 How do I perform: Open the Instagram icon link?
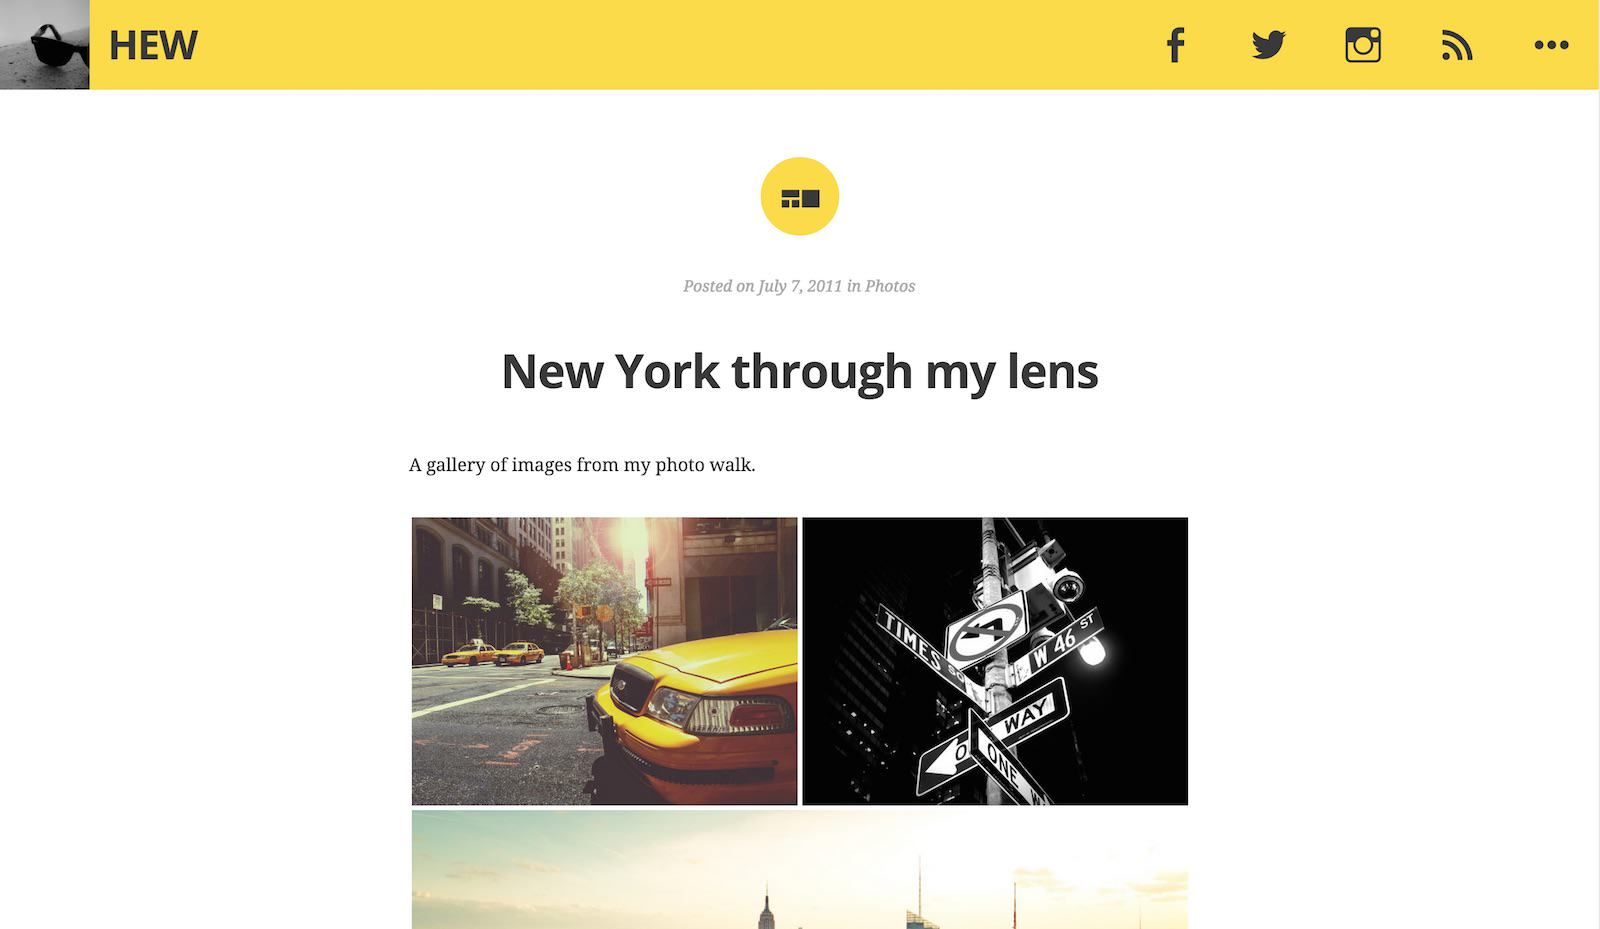pyautogui.click(x=1363, y=45)
